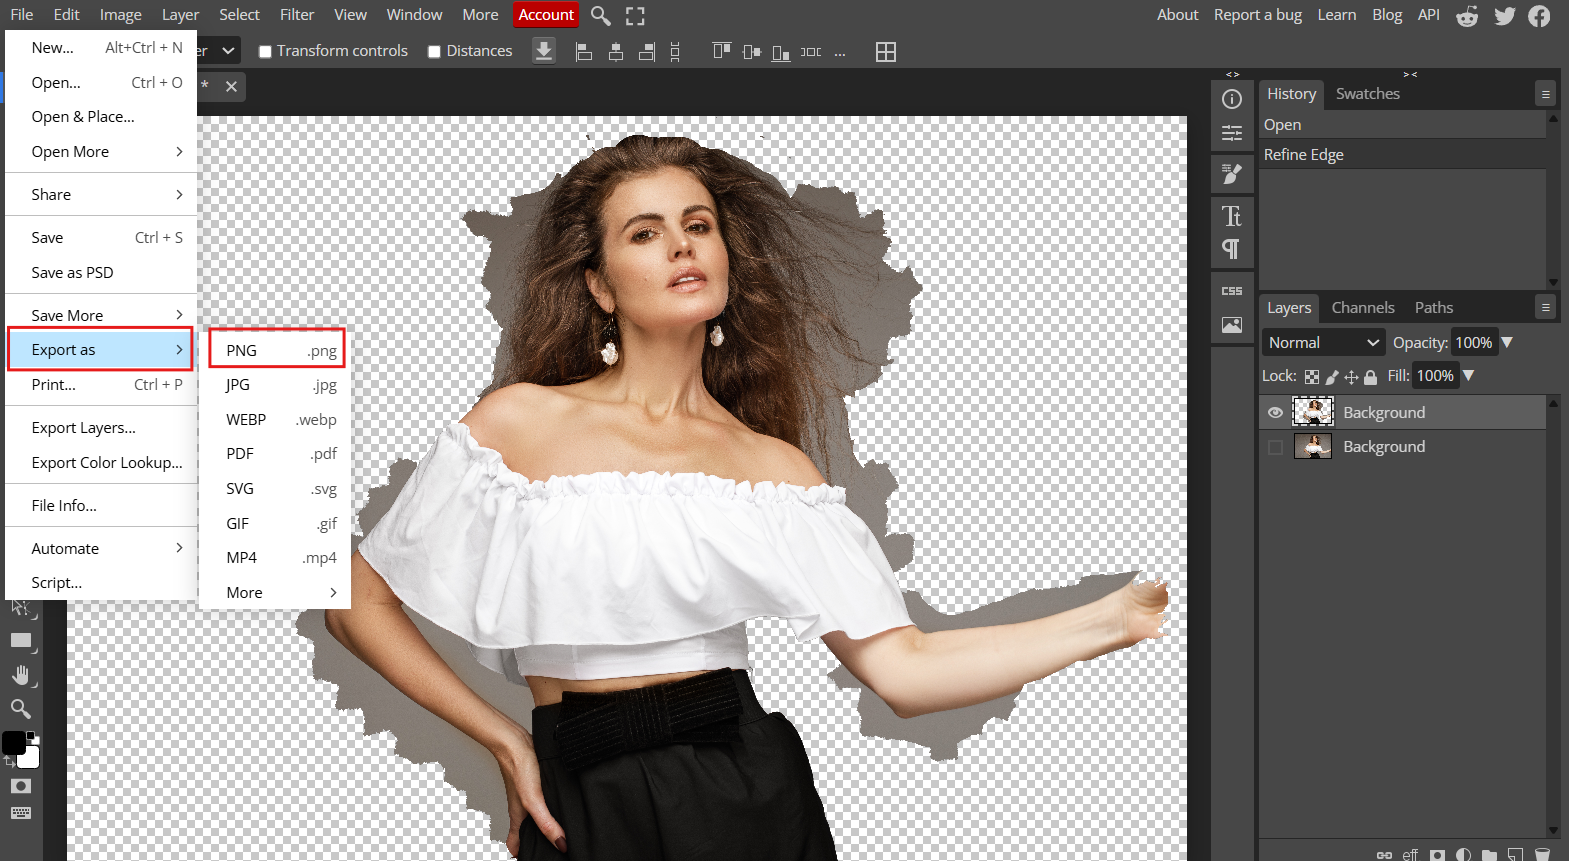Expand the Fill value arrow
Image resolution: width=1569 pixels, height=861 pixels.
tap(1468, 376)
